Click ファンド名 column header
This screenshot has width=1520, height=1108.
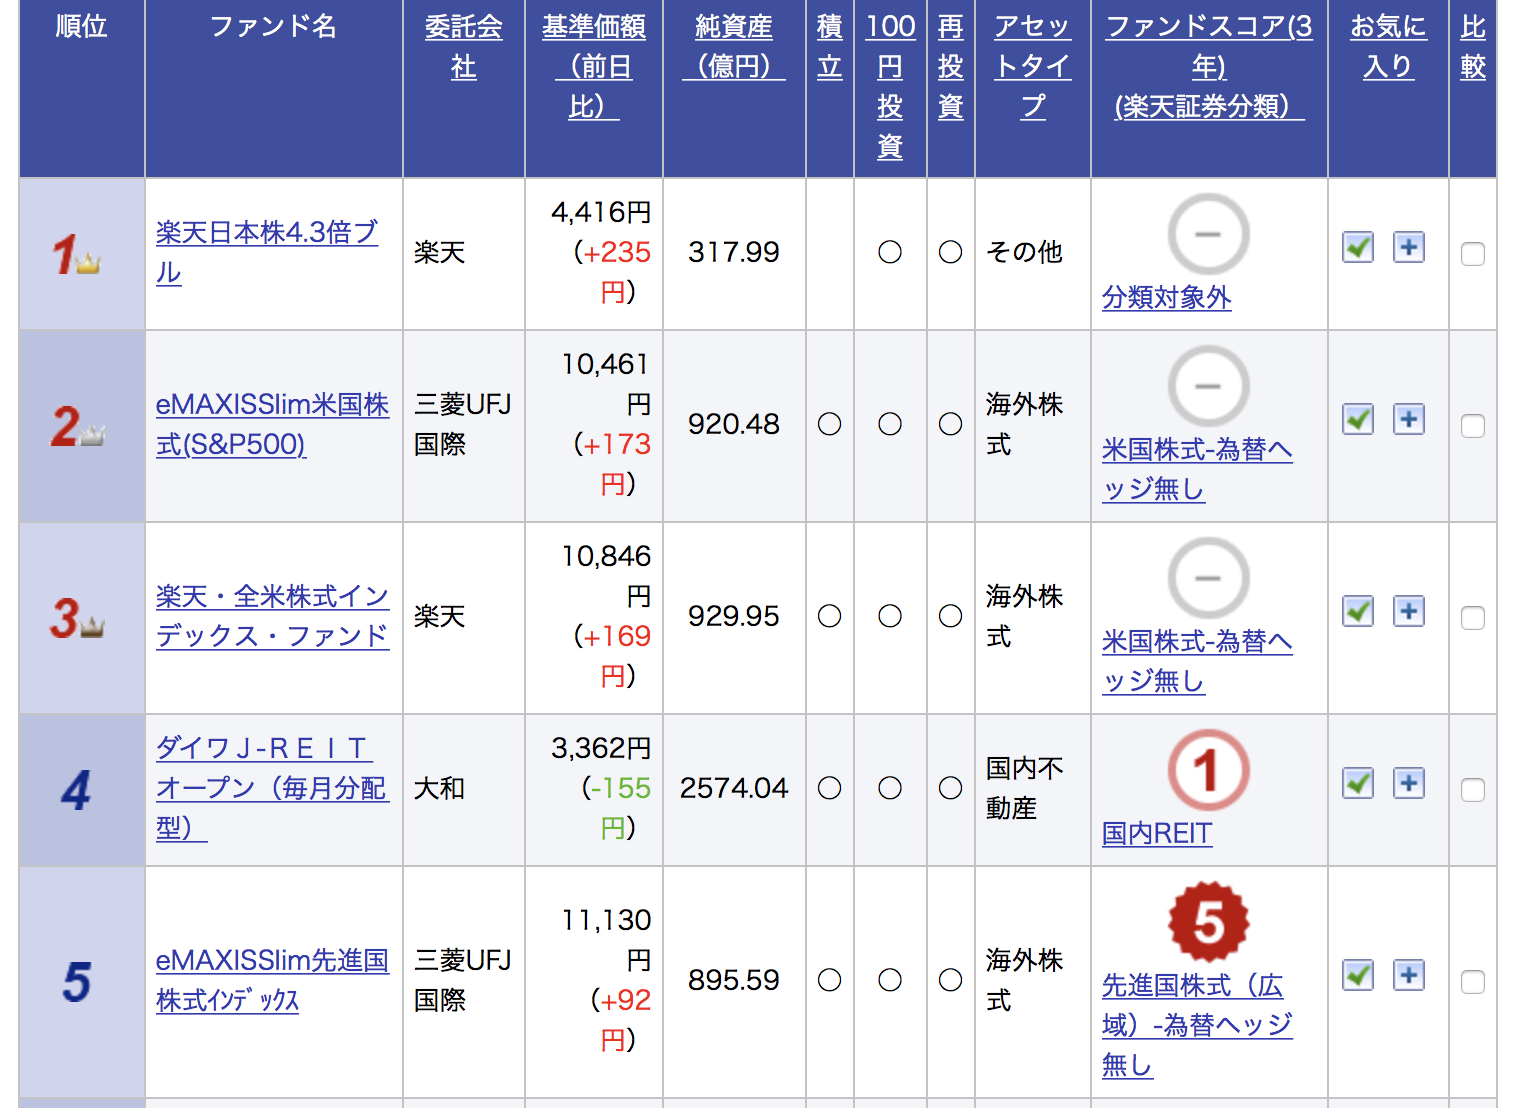click(x=274, y=27)
